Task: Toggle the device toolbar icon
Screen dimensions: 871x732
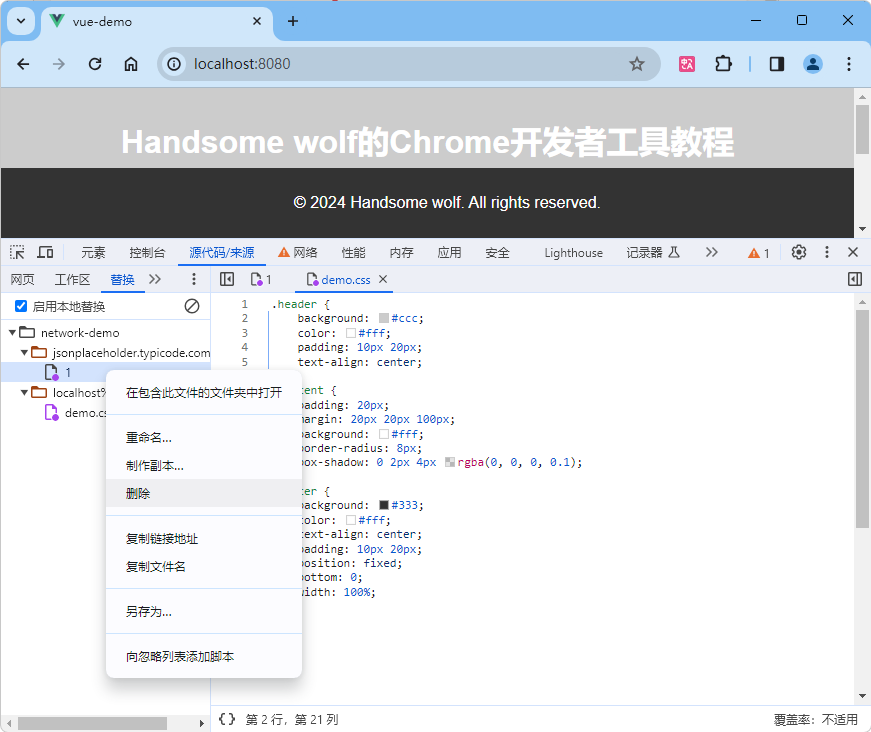Action: tap(45, 253)
